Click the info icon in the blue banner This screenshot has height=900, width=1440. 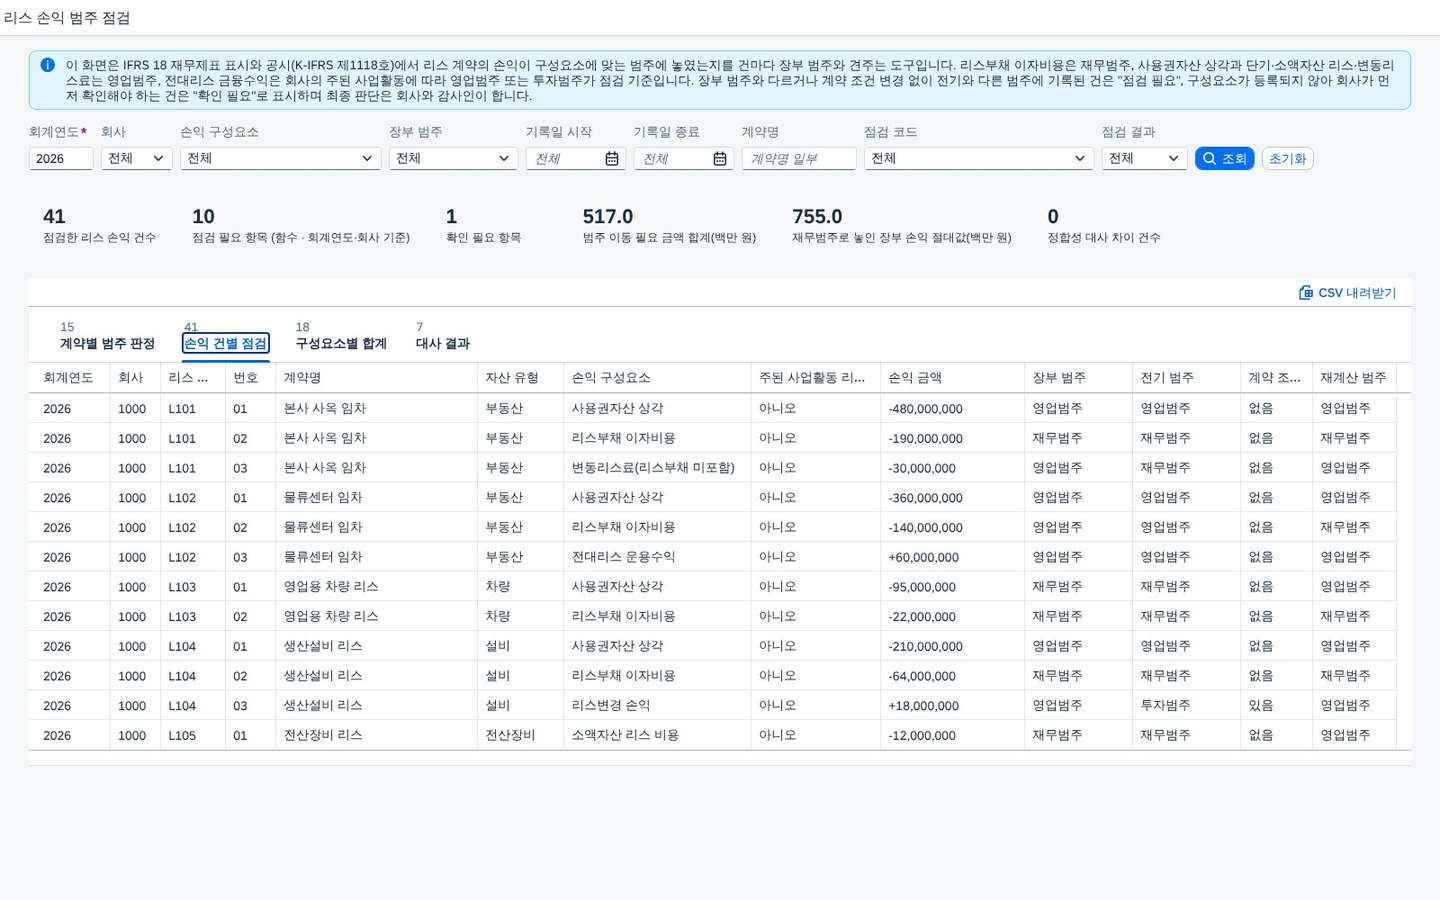click(47, 65)
